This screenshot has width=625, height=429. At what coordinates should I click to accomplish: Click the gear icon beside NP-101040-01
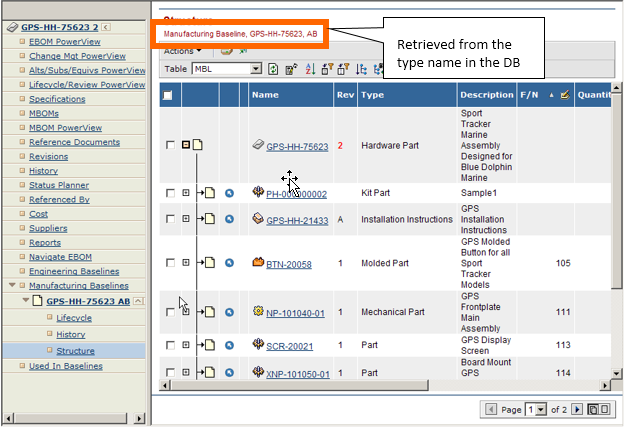pyautogui.click(x=258, y=312)
